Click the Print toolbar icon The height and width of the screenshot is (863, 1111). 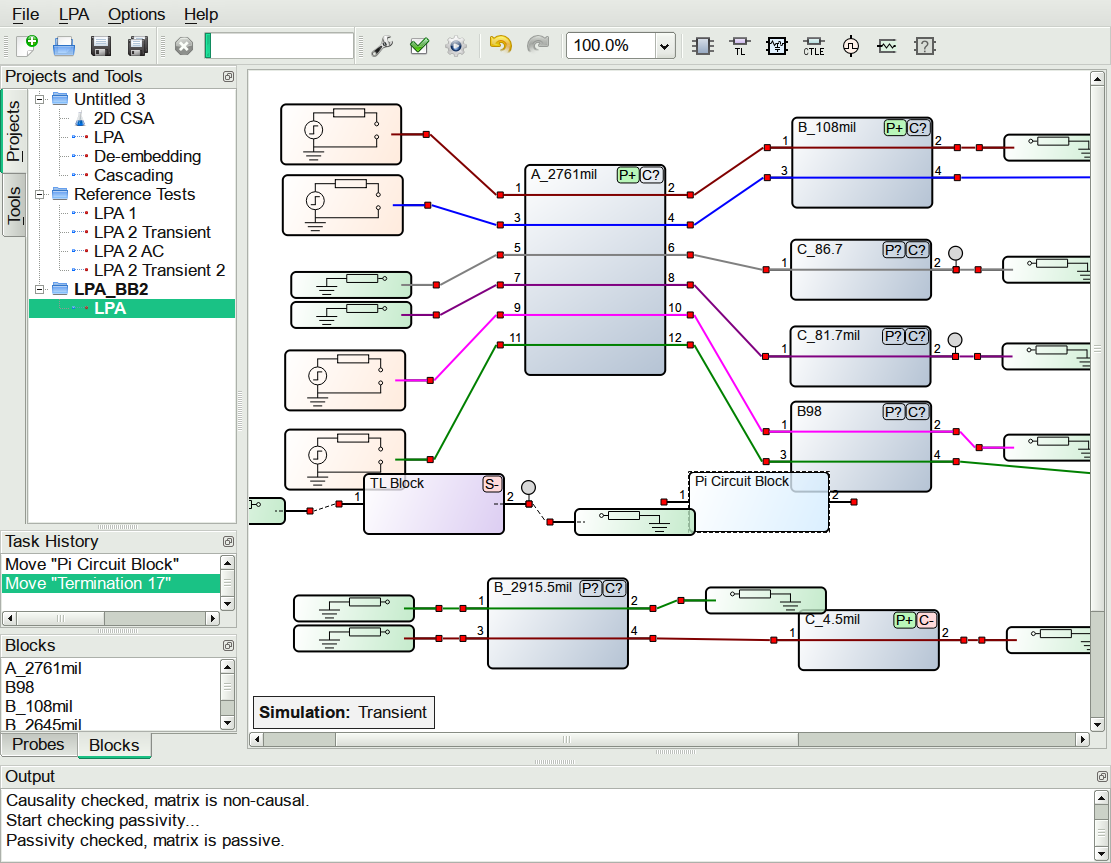coord(64,46)
